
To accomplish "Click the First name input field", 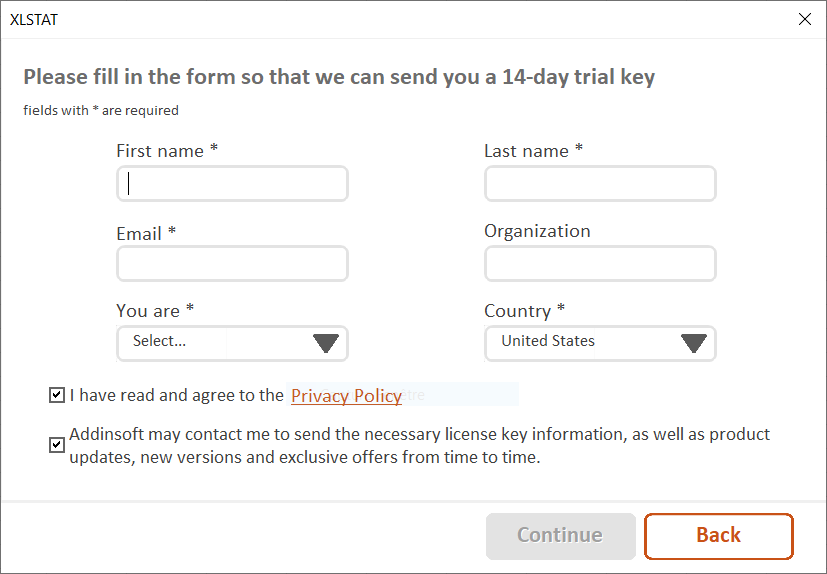I will (x=232, y=184).
